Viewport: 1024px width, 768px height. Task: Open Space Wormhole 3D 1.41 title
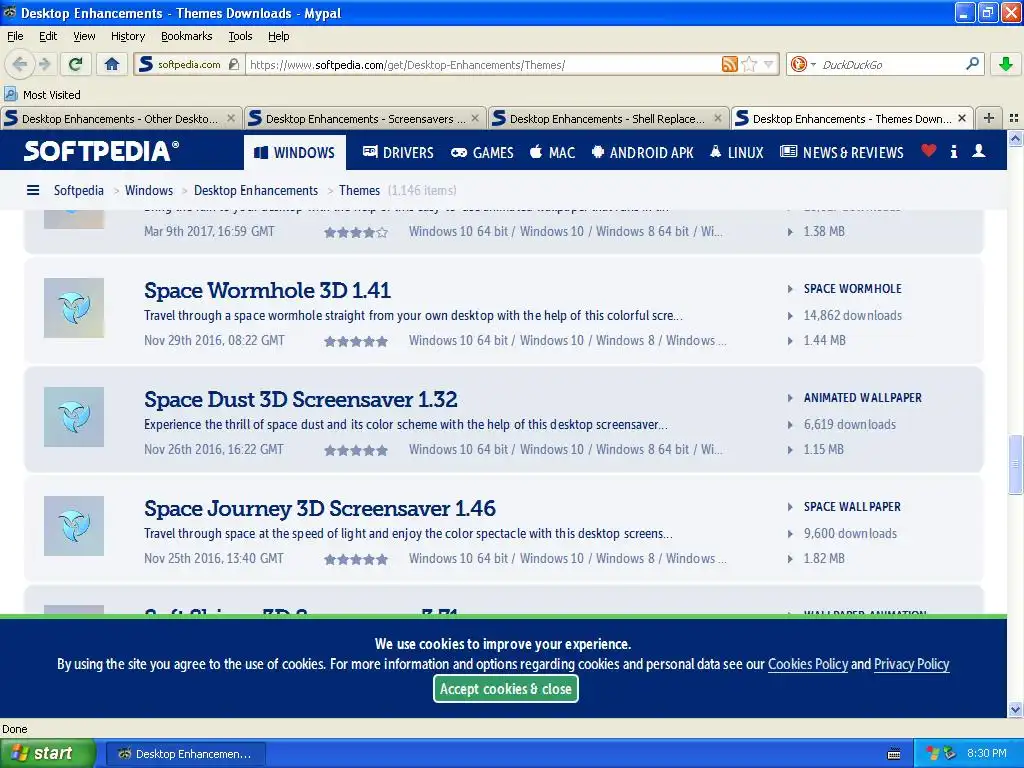click(x=268, y=290)
